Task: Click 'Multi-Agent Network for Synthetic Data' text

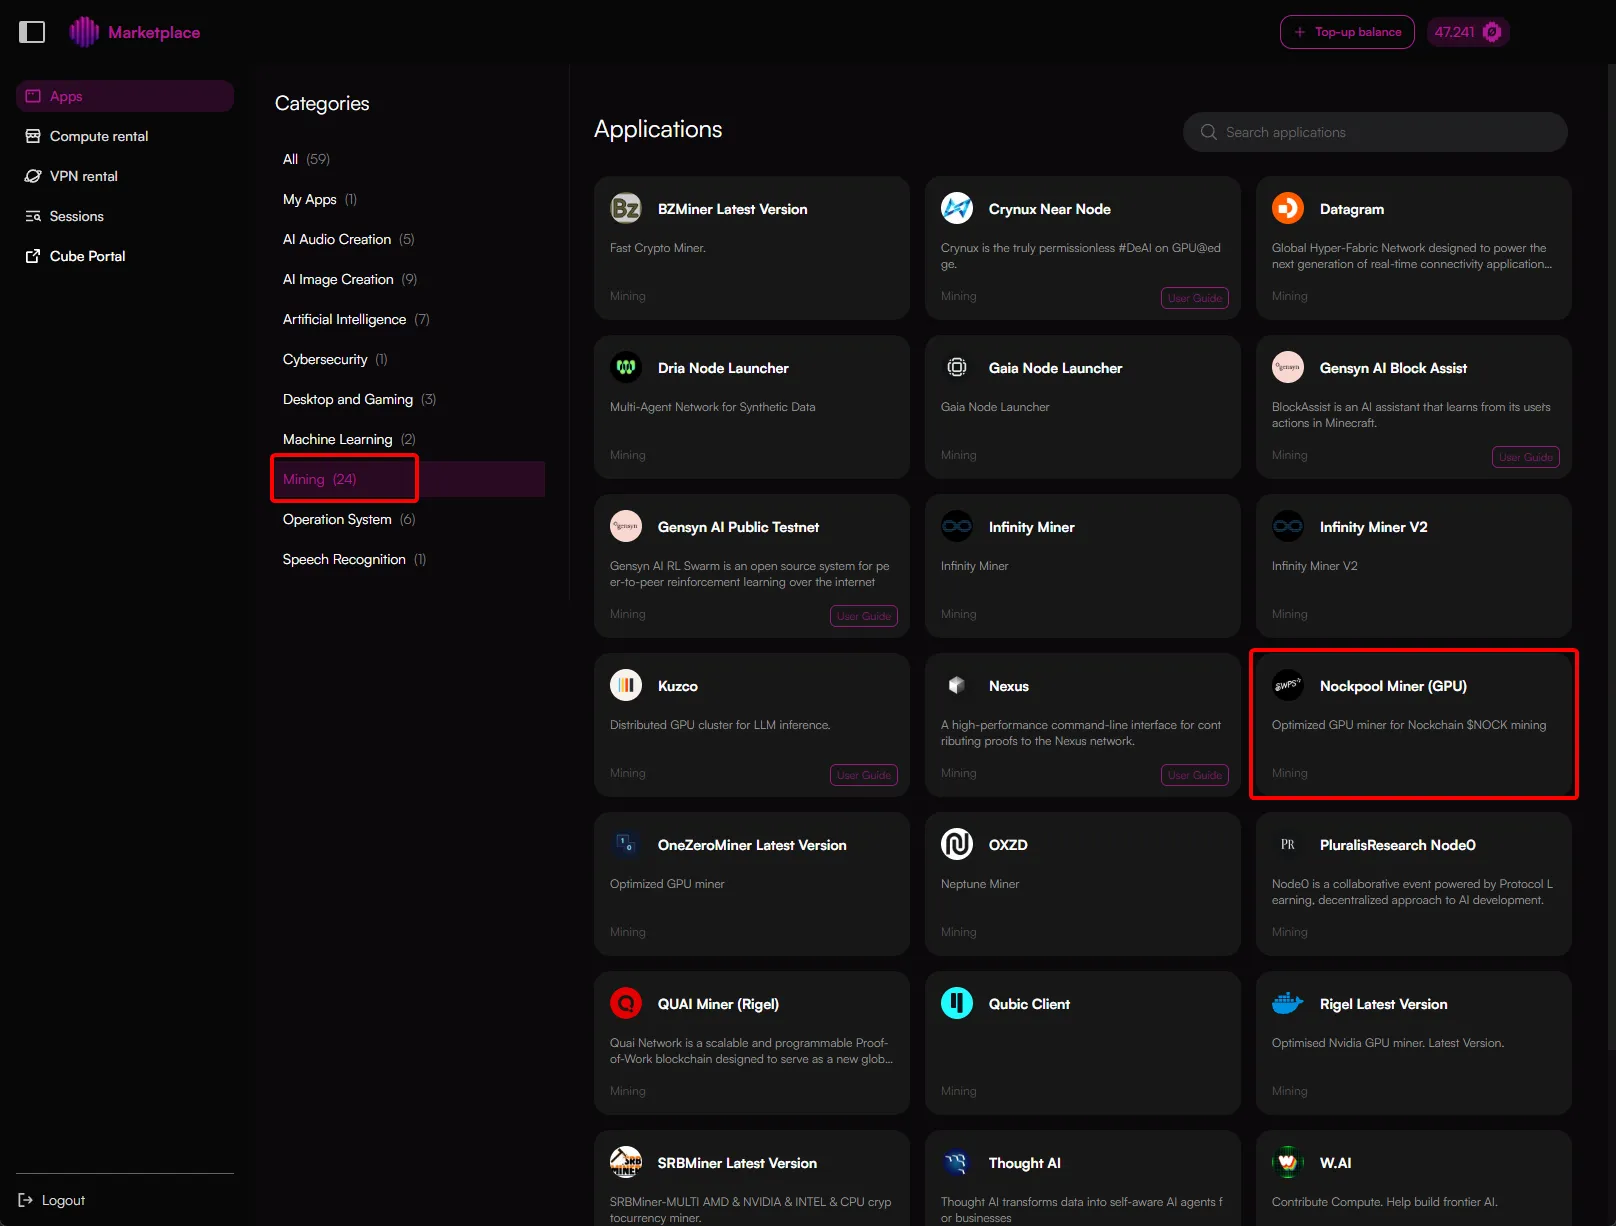Action: pos(713,407)
